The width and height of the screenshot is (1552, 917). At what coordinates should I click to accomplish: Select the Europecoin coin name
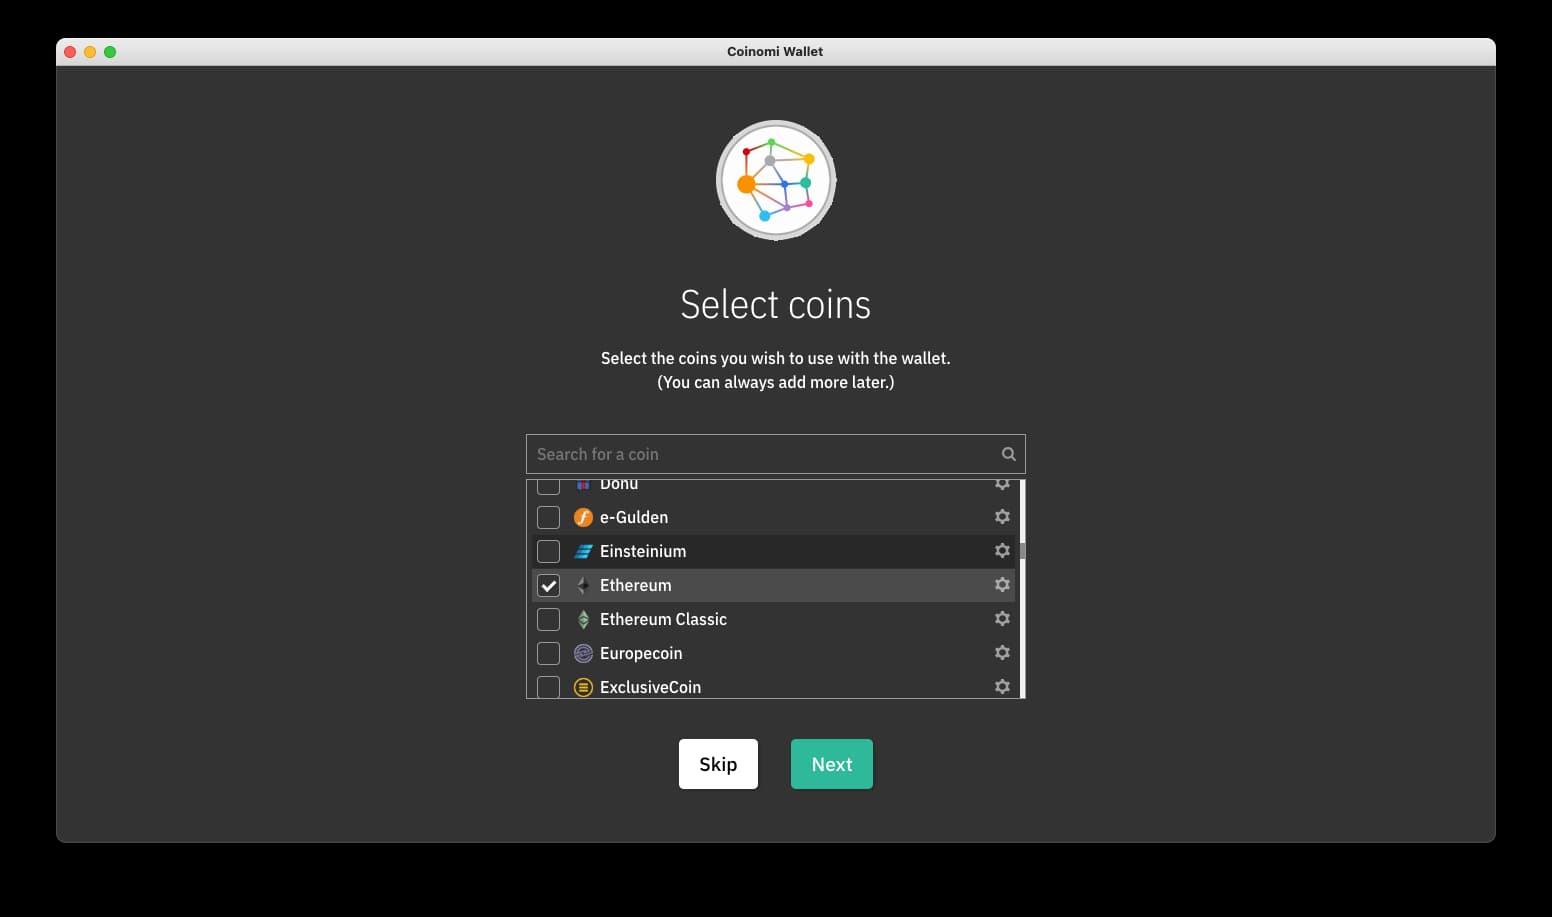coord(641,653)
